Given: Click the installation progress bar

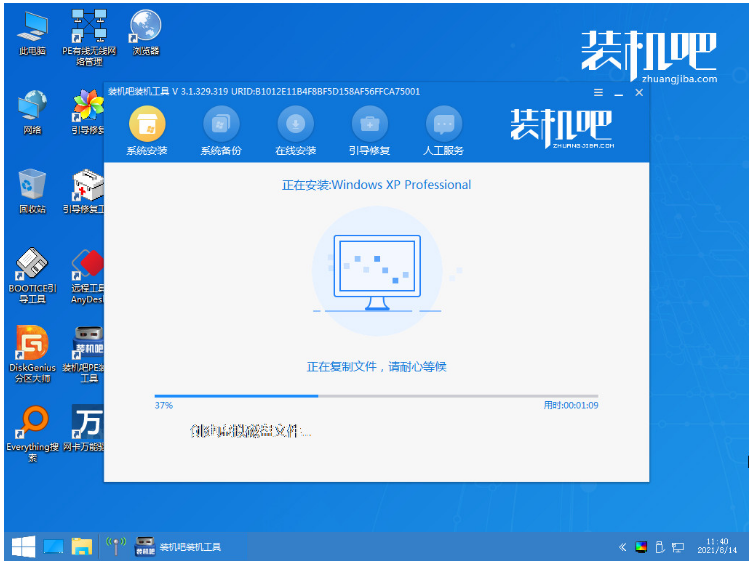Looking at the screenshot, I should coord(376,396).
